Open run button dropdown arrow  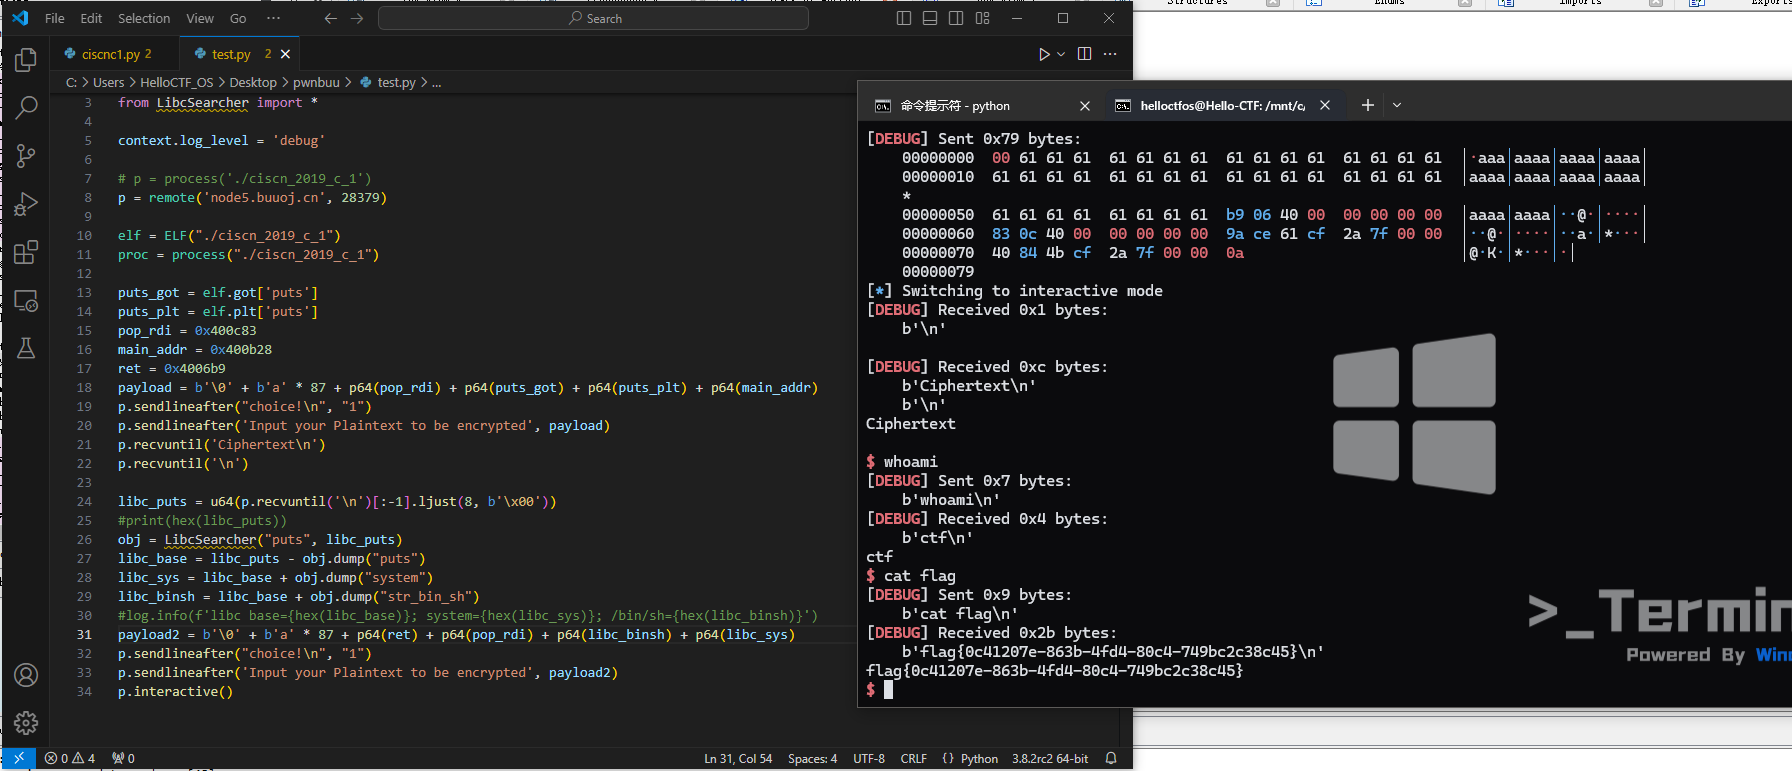[x=1061, y=54]
